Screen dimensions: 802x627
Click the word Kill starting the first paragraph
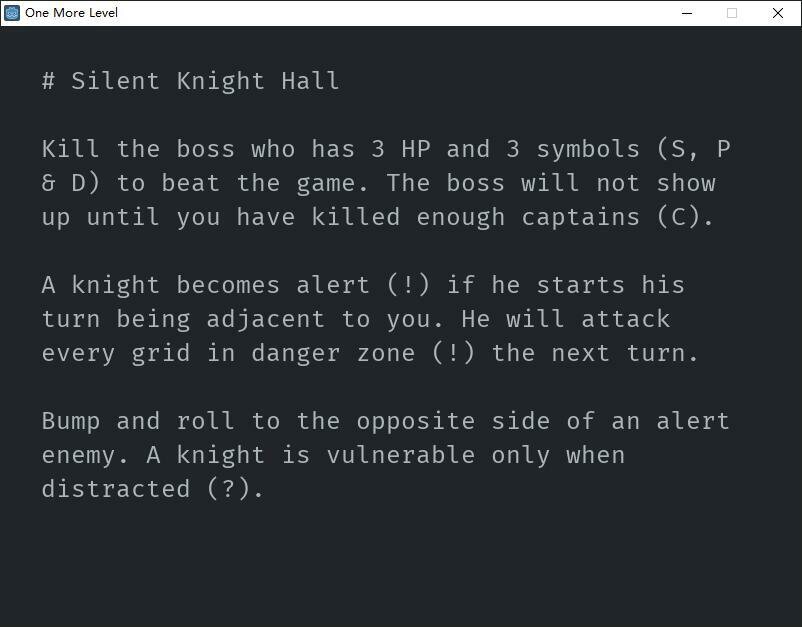pos(71,149)
